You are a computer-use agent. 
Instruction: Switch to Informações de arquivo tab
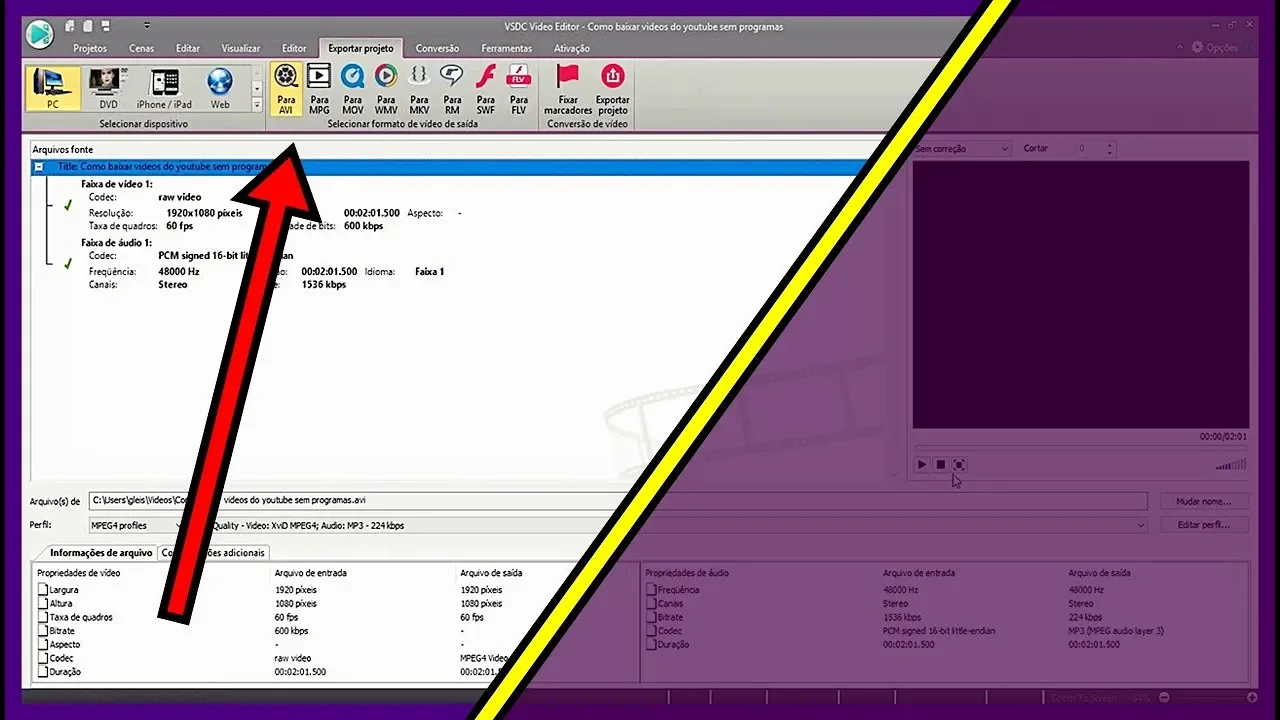click(101, 552)
